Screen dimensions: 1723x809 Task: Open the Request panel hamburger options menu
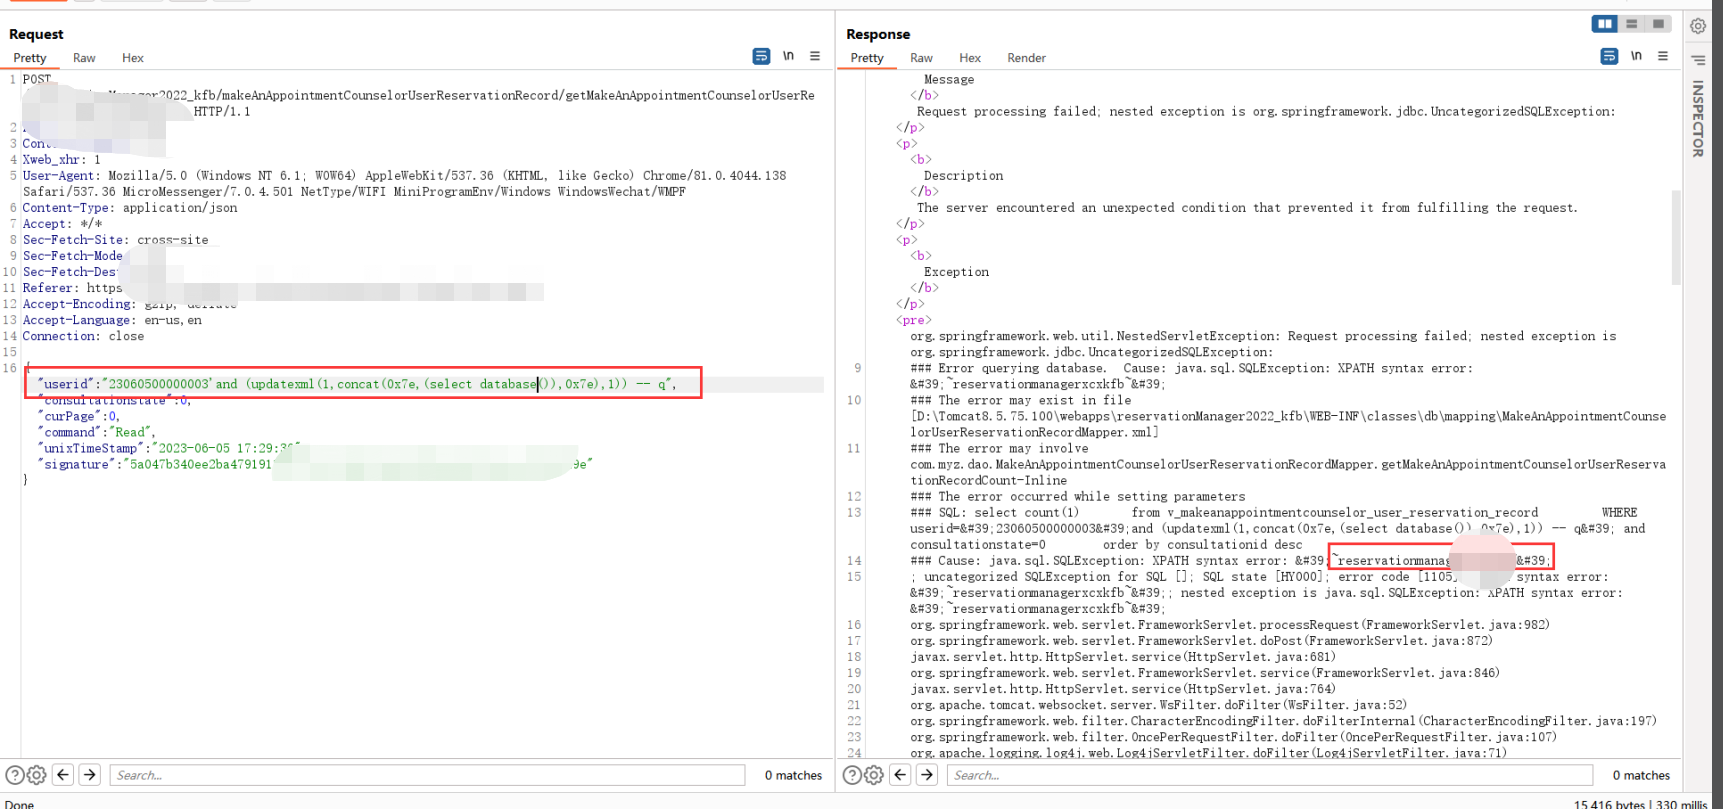[815, 56]
